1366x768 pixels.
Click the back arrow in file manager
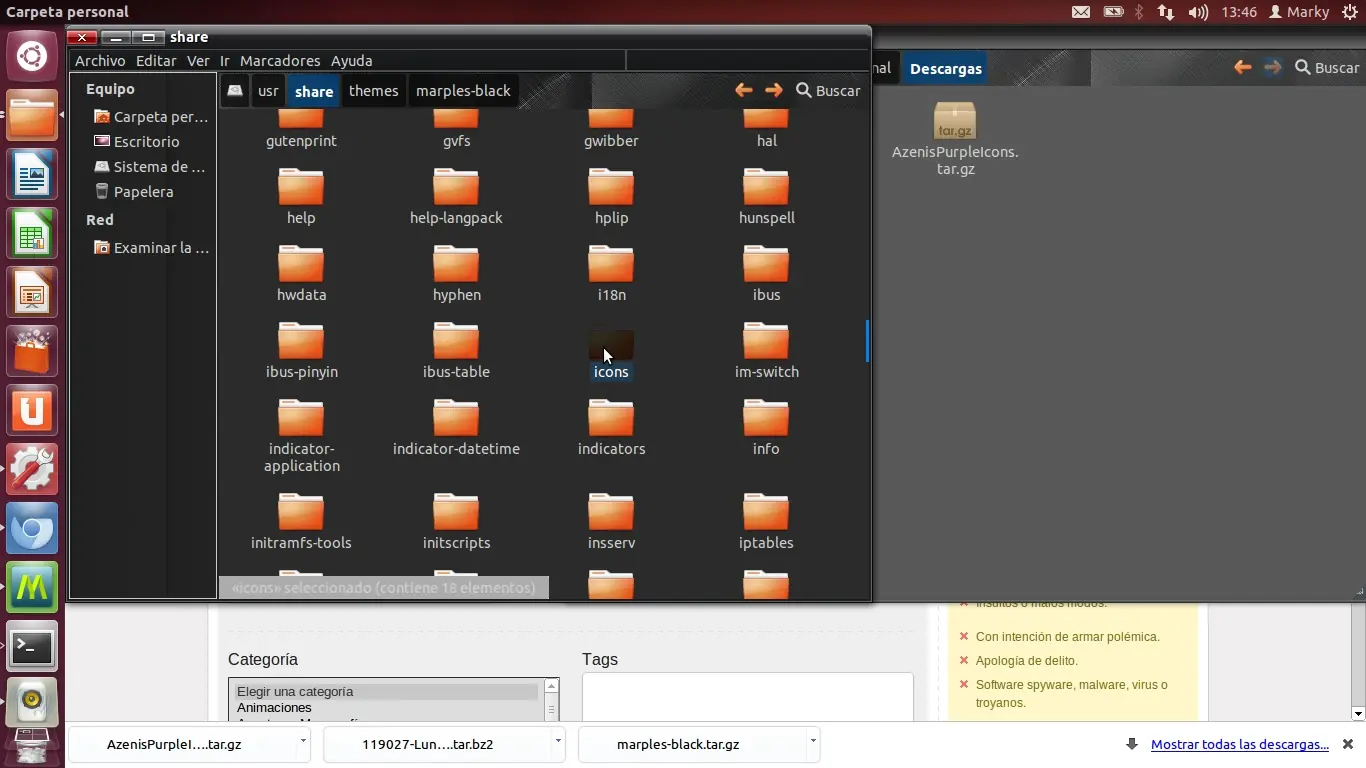743,90
